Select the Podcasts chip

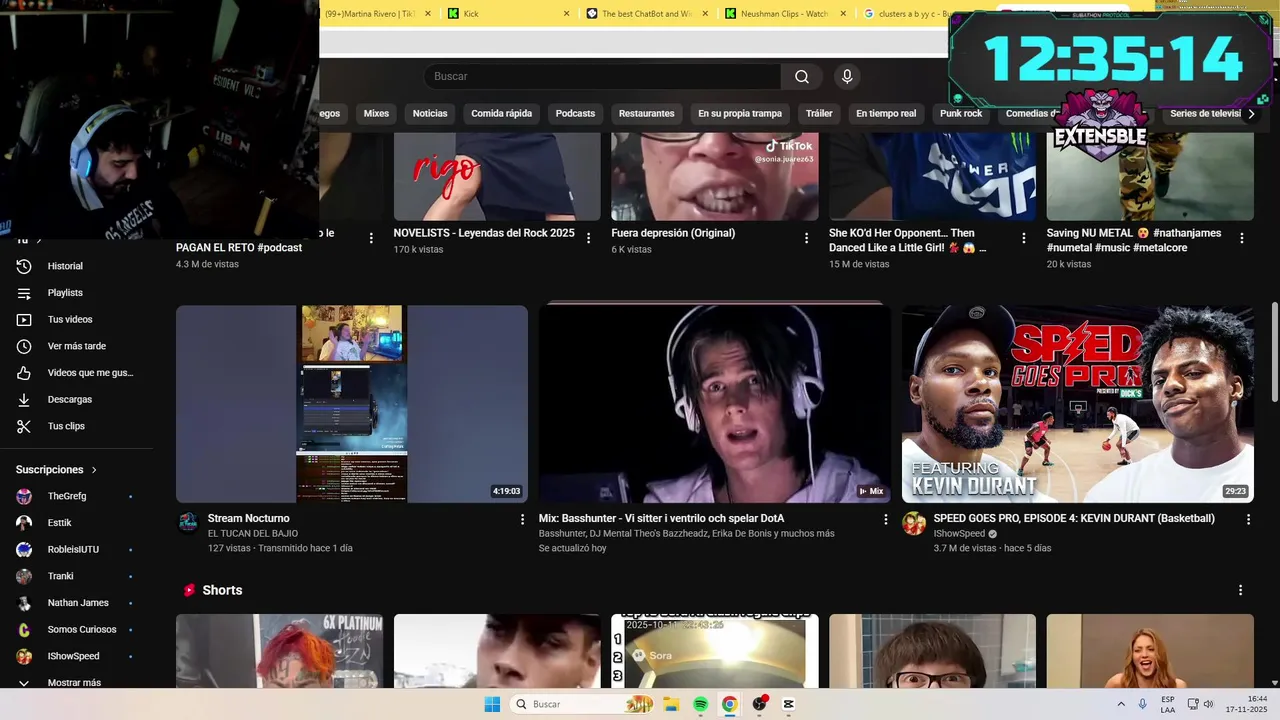575,114
